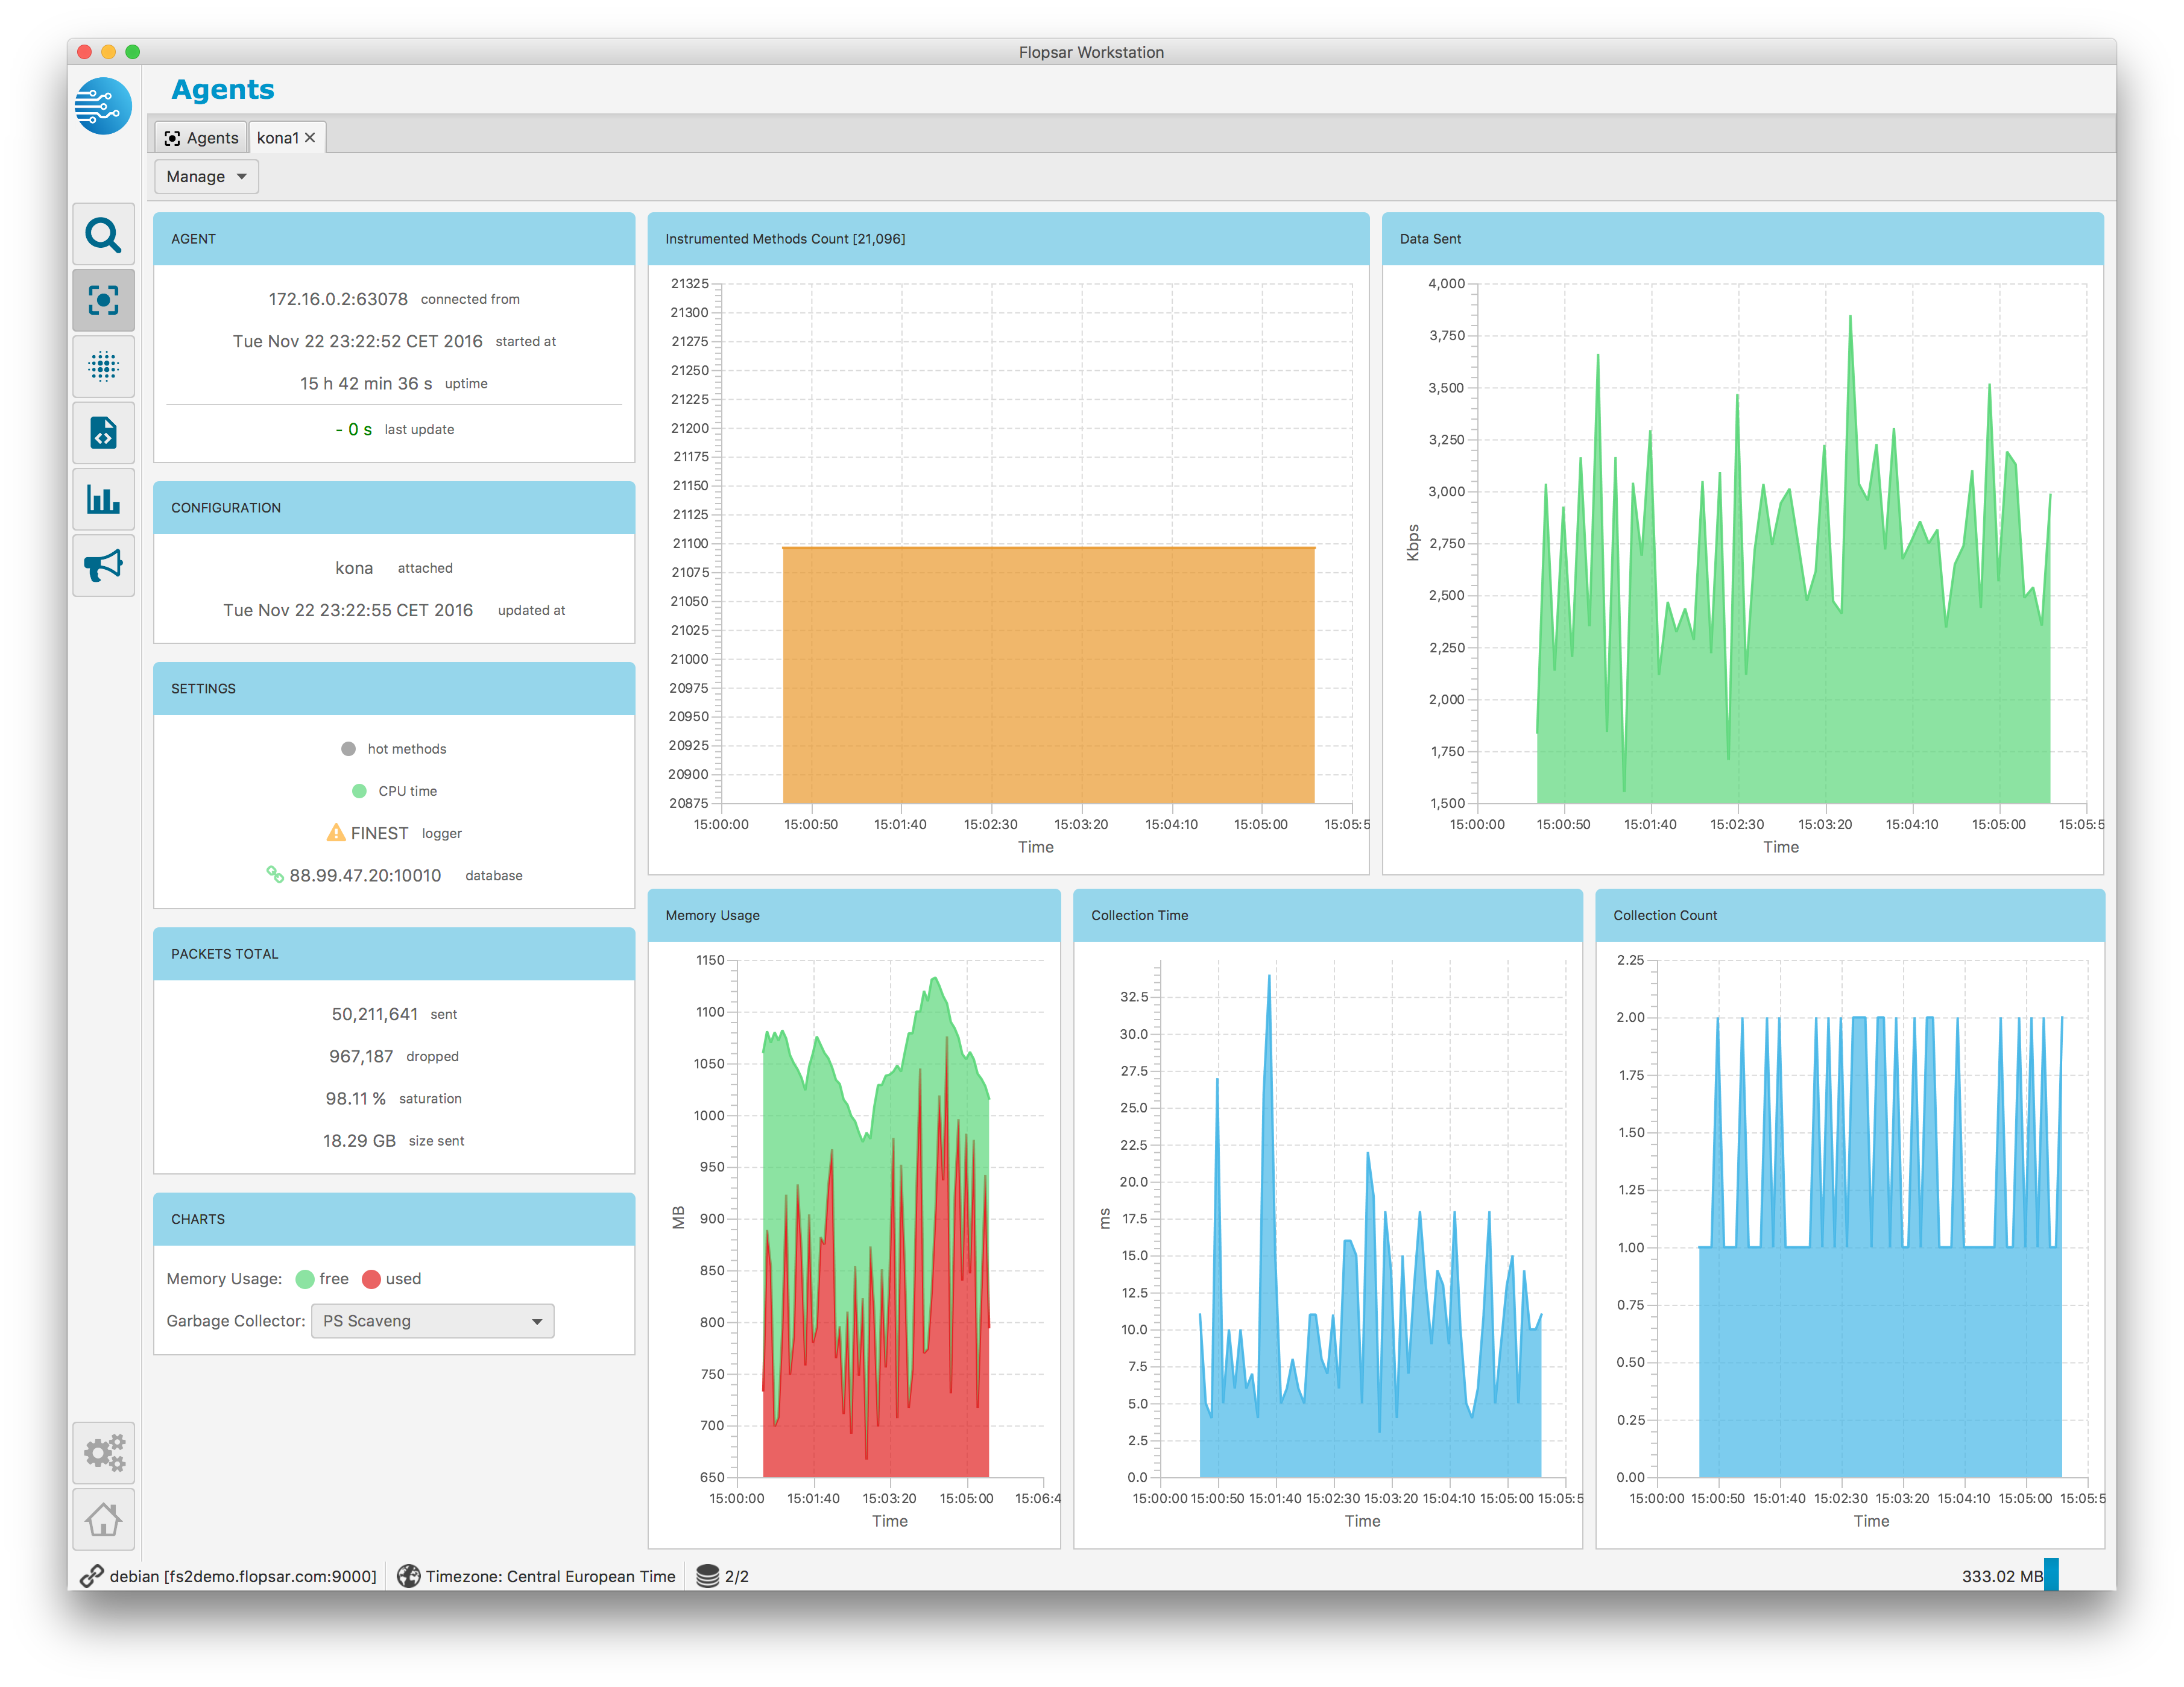Image resolution: width=2184 pixels, height=1687 pixels.
Task: Click the orange Instrumented Methods chart area
Action: click(x=1048, y=675)
